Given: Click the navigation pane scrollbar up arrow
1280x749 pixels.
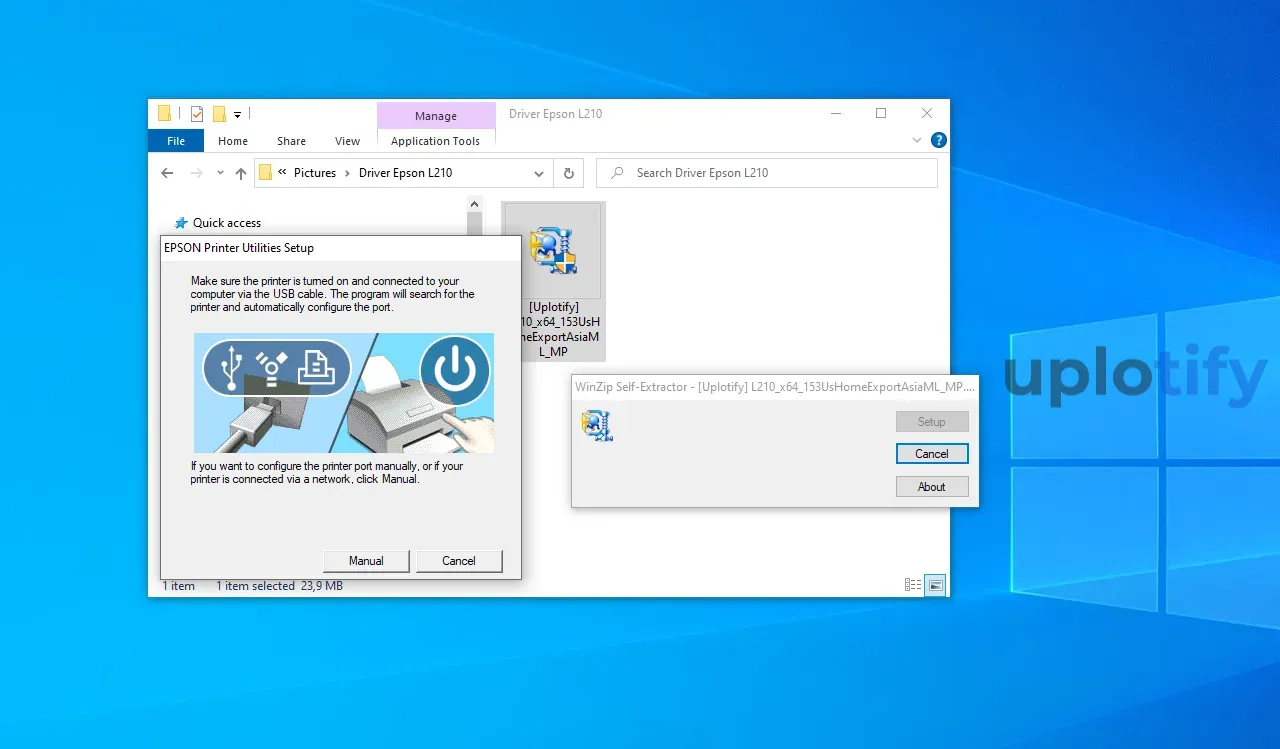Looking at the screenshot, I should pos(475,204).
